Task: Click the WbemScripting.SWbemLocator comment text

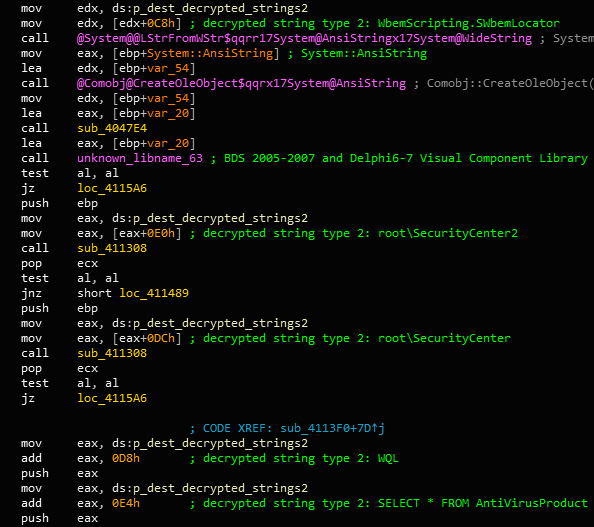Action: coord(468,23)
